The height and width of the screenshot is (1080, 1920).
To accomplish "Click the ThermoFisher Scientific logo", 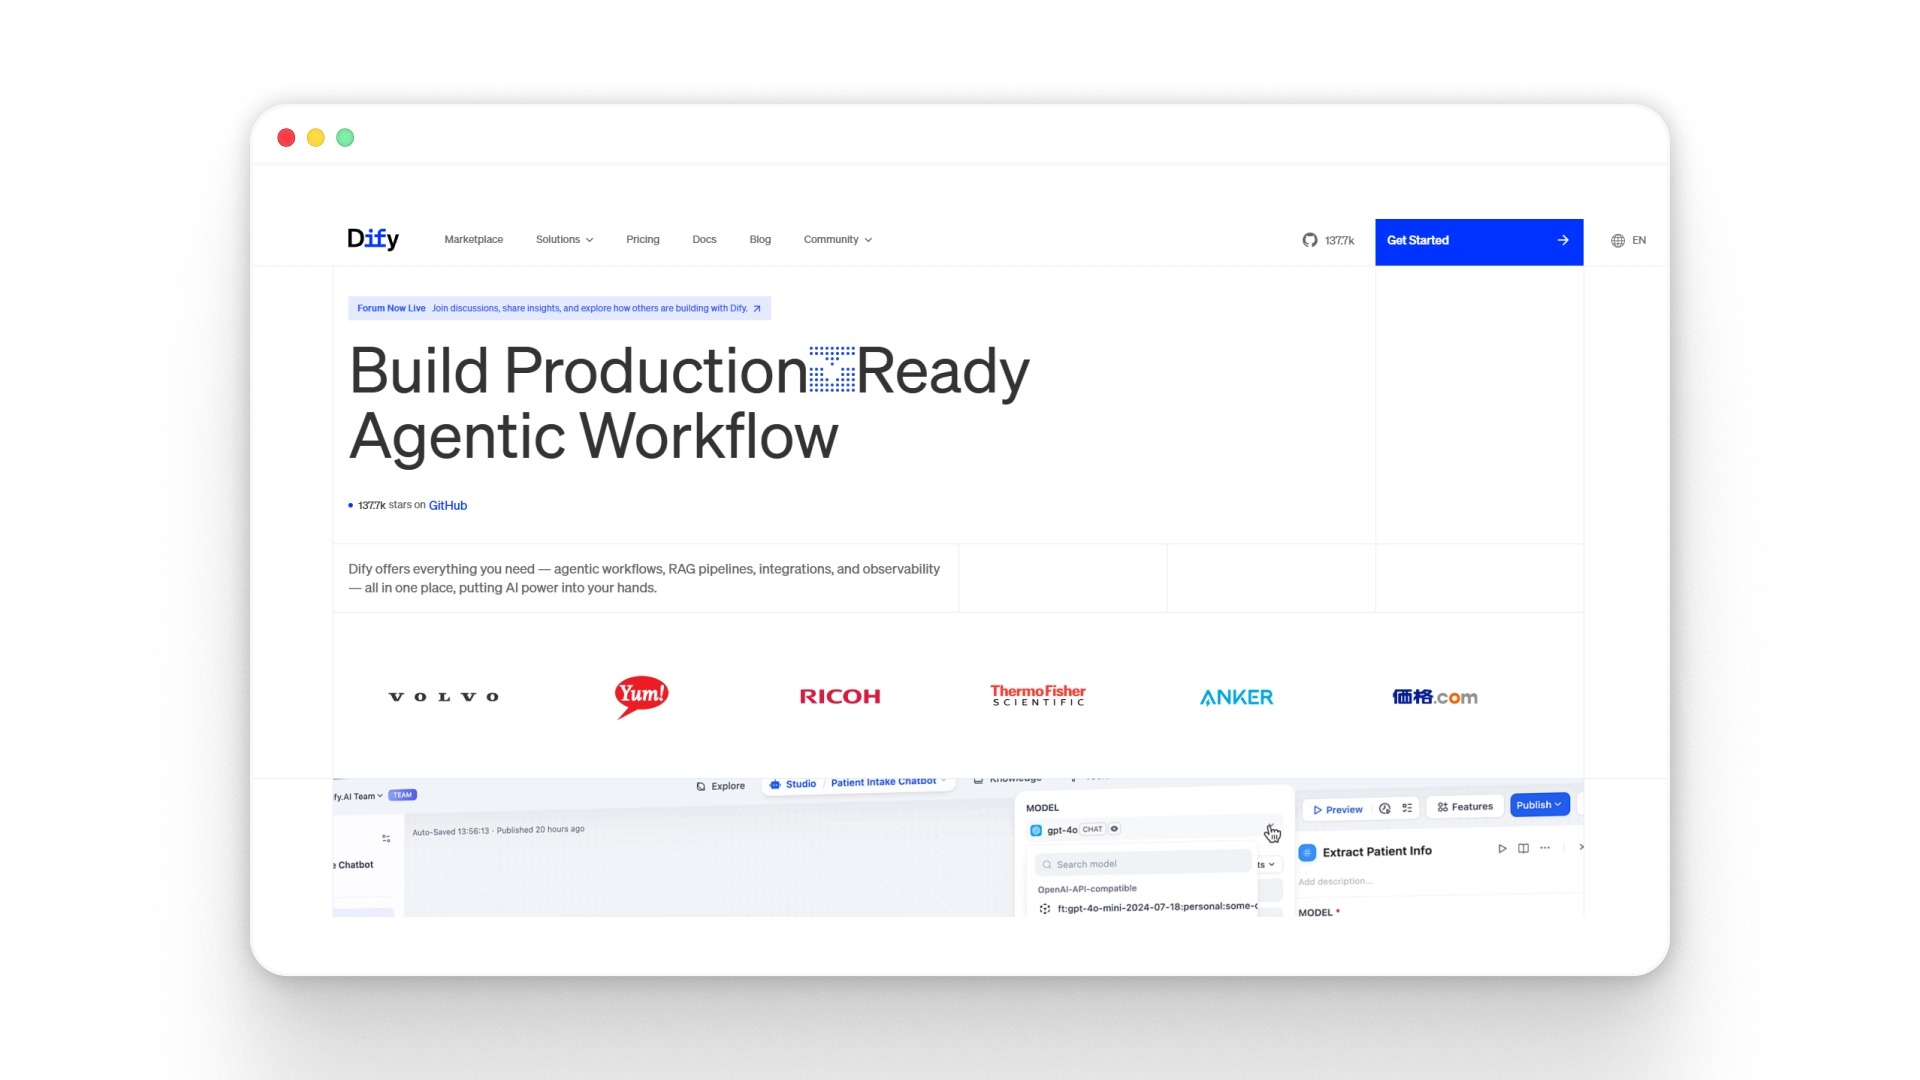I will tap(1038, 695).
